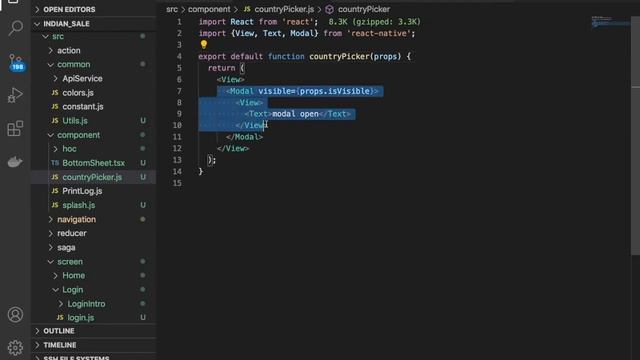Collapse the component folder
Viewport: 640px width, 360px height.
pyautogui.click(x=94, y=135)
